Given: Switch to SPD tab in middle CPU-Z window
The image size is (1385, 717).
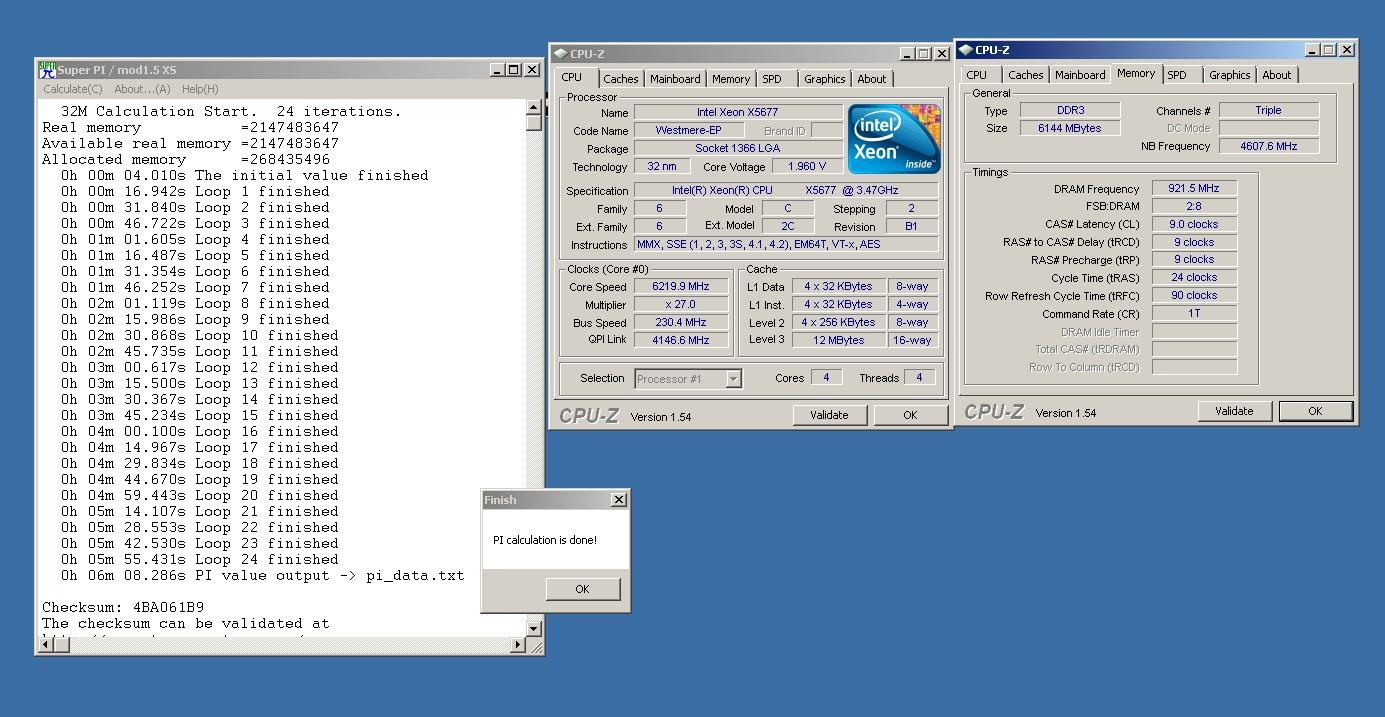Looking at the screenshot, I should [x=772, y=79].
